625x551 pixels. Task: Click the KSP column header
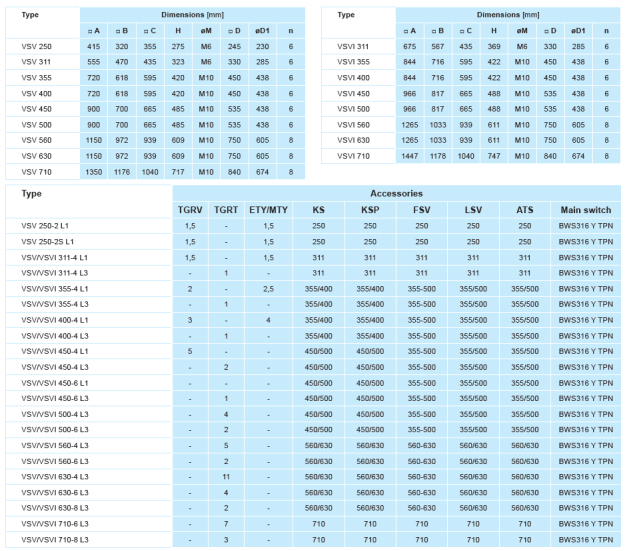tap(370, 210)
